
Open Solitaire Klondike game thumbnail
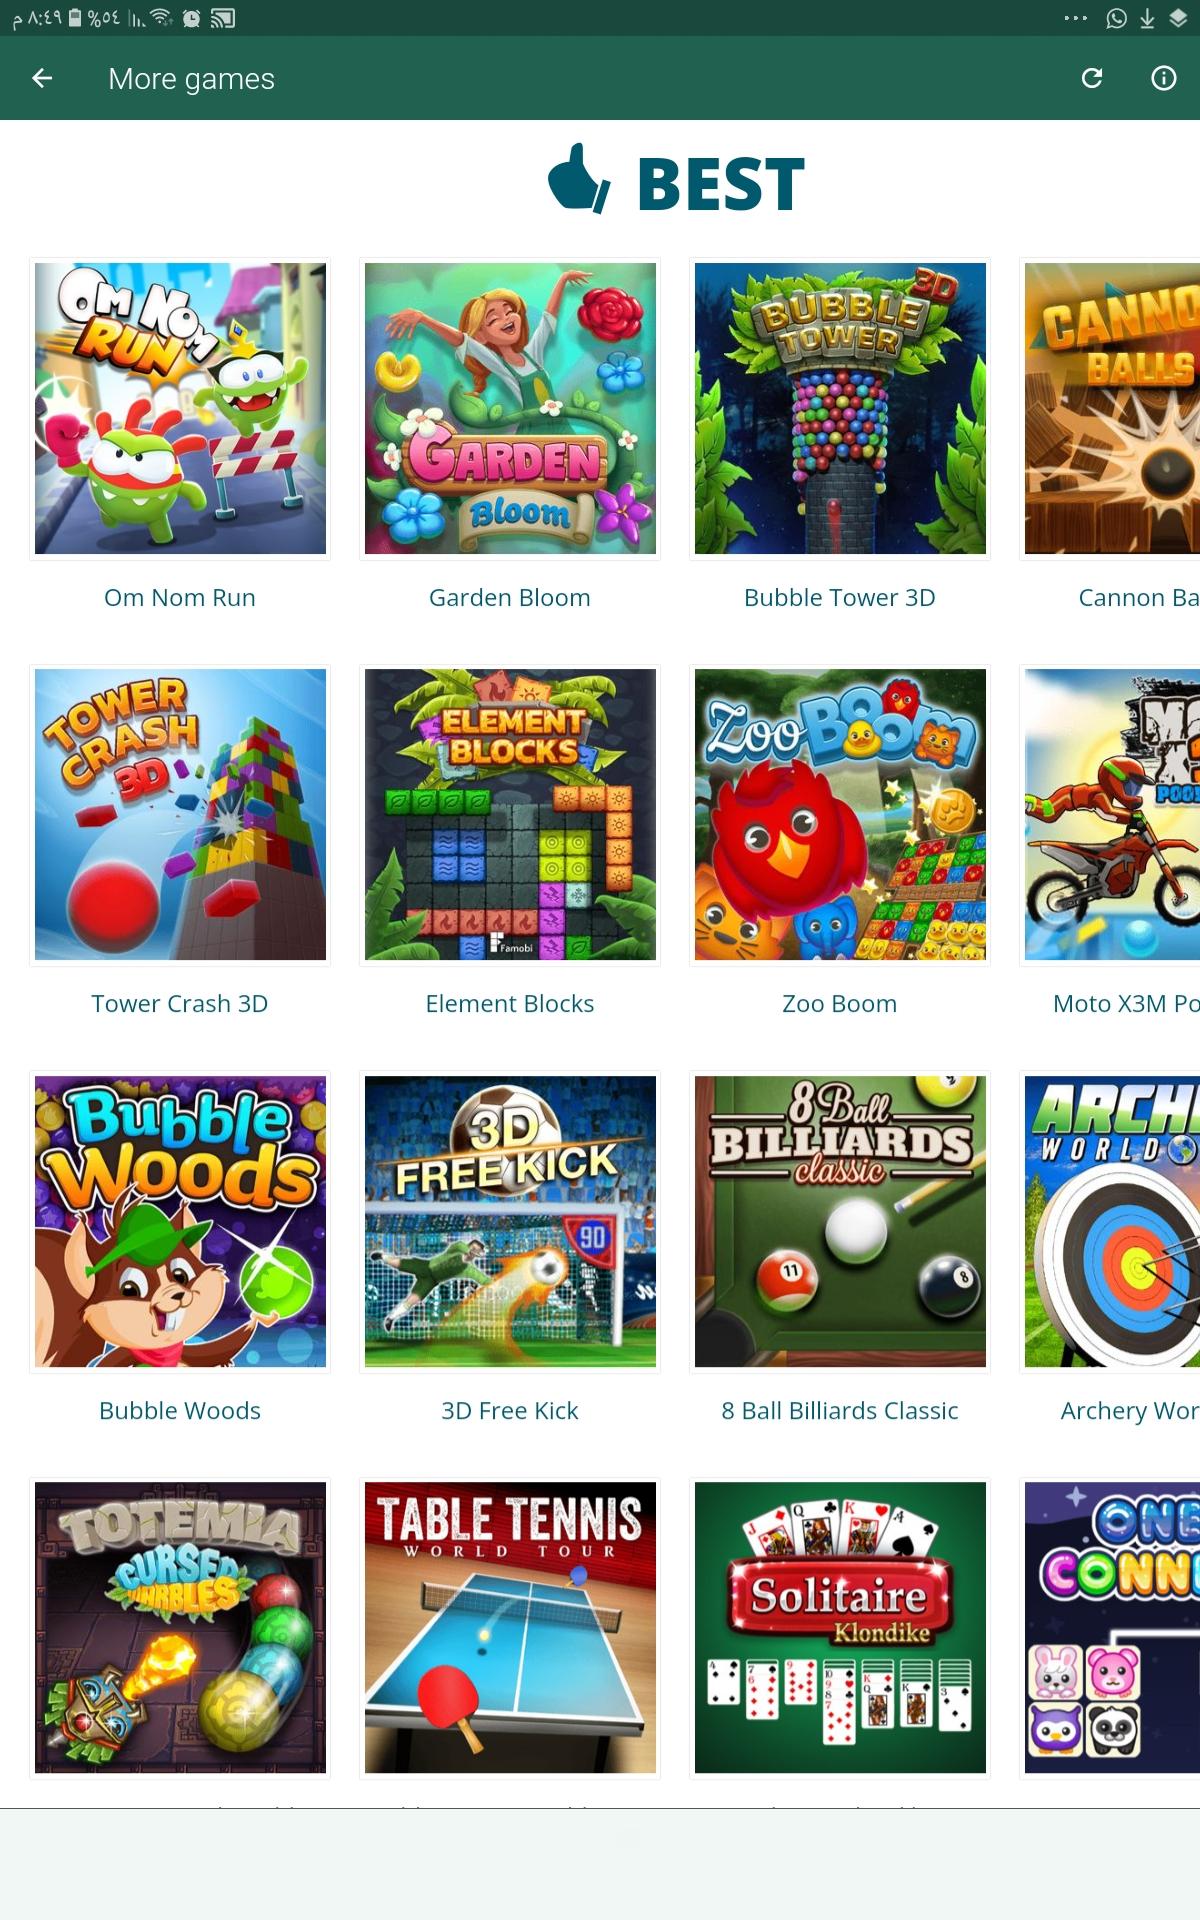coord(840,1628)
